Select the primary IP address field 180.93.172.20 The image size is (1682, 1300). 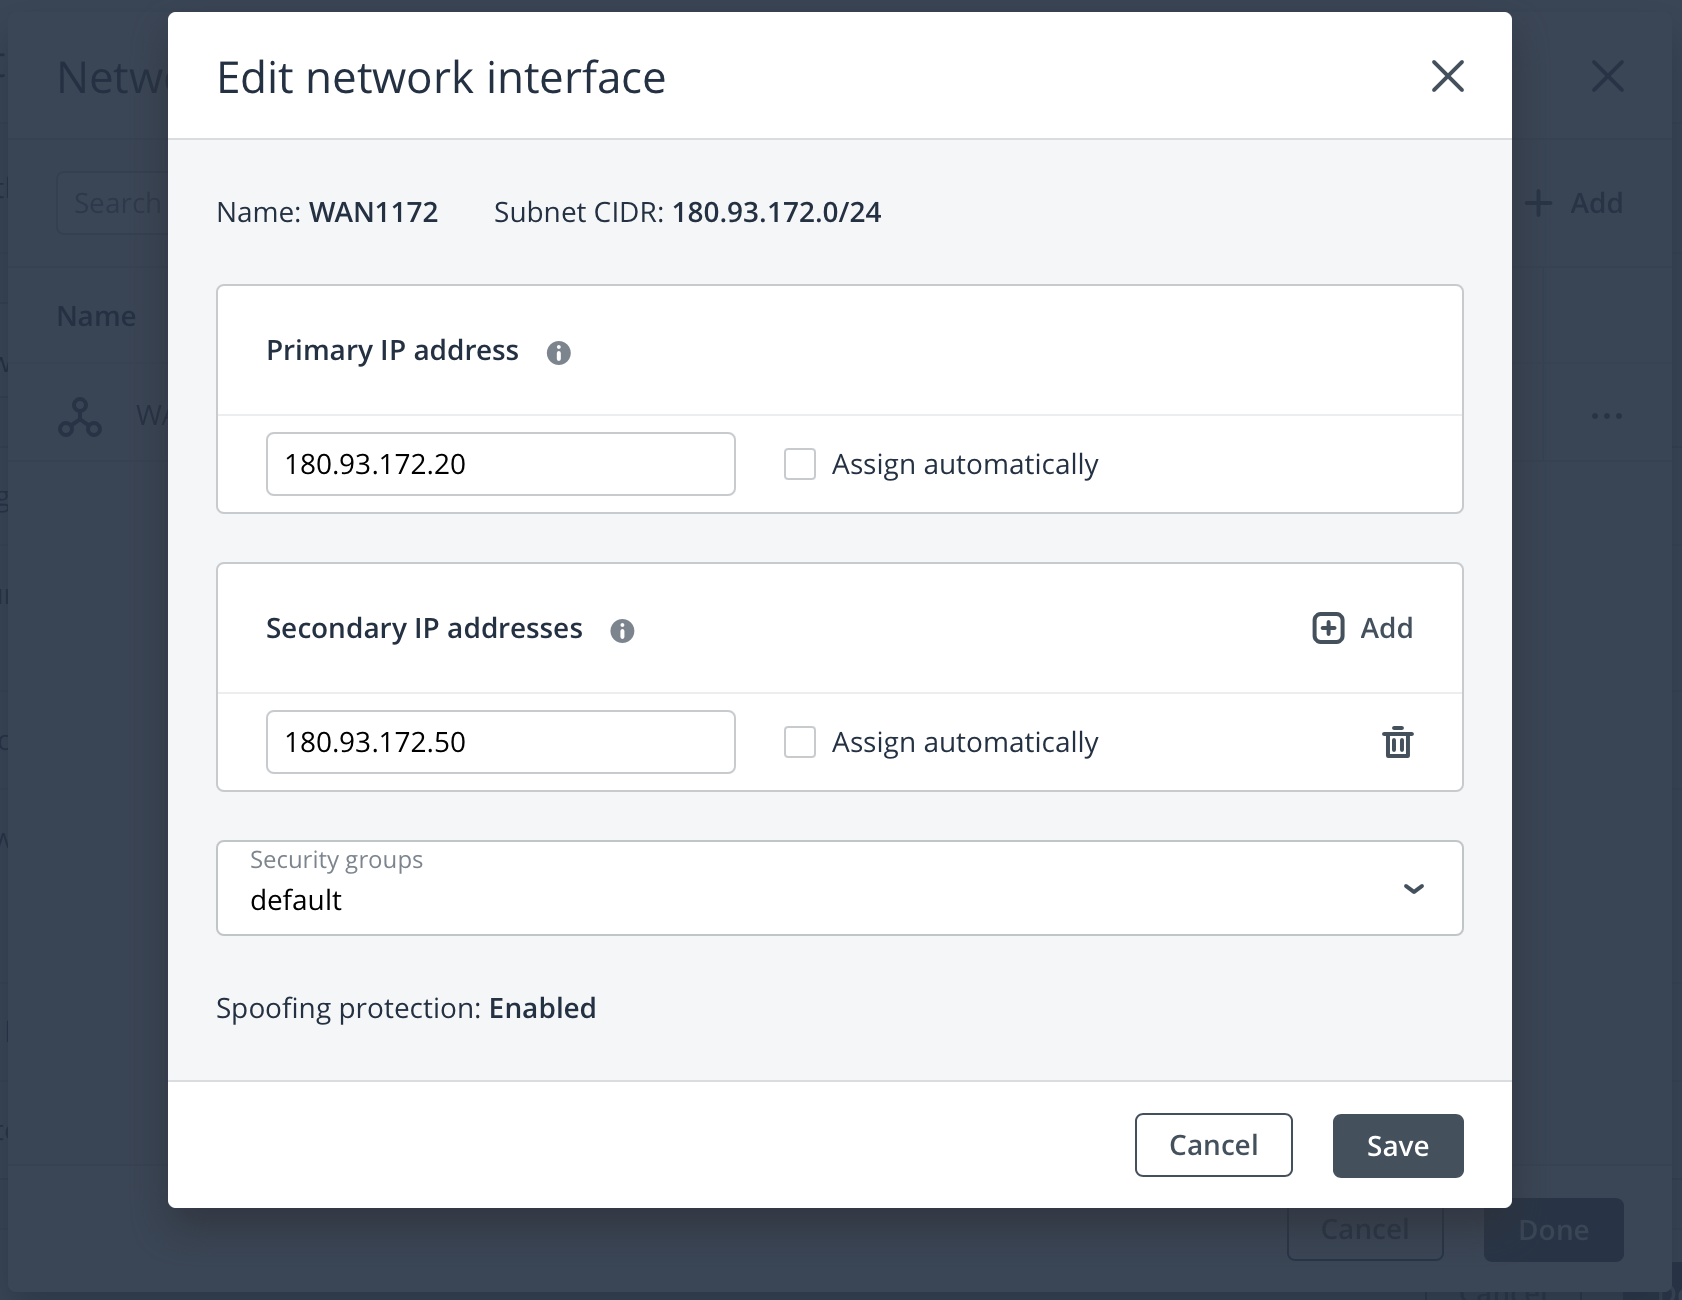click(500, 464)
